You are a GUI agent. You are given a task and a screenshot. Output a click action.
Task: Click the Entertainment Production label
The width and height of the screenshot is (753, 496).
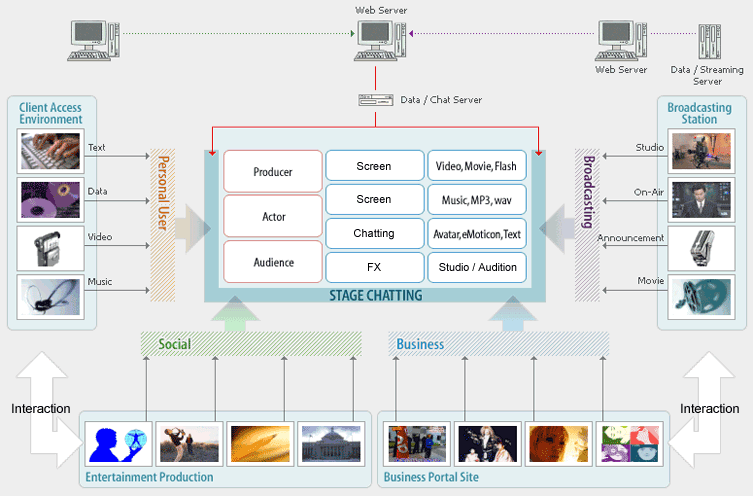pos(149,477)
